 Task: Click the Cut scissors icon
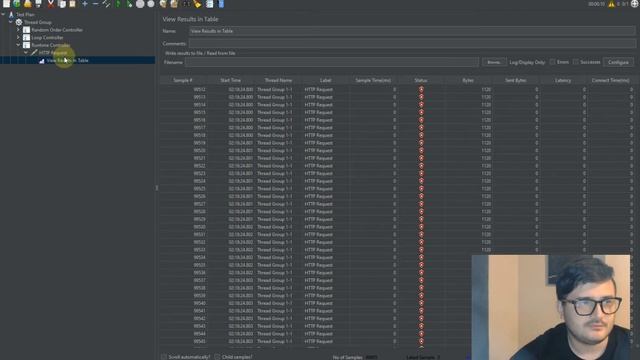(x=51, y=4)
